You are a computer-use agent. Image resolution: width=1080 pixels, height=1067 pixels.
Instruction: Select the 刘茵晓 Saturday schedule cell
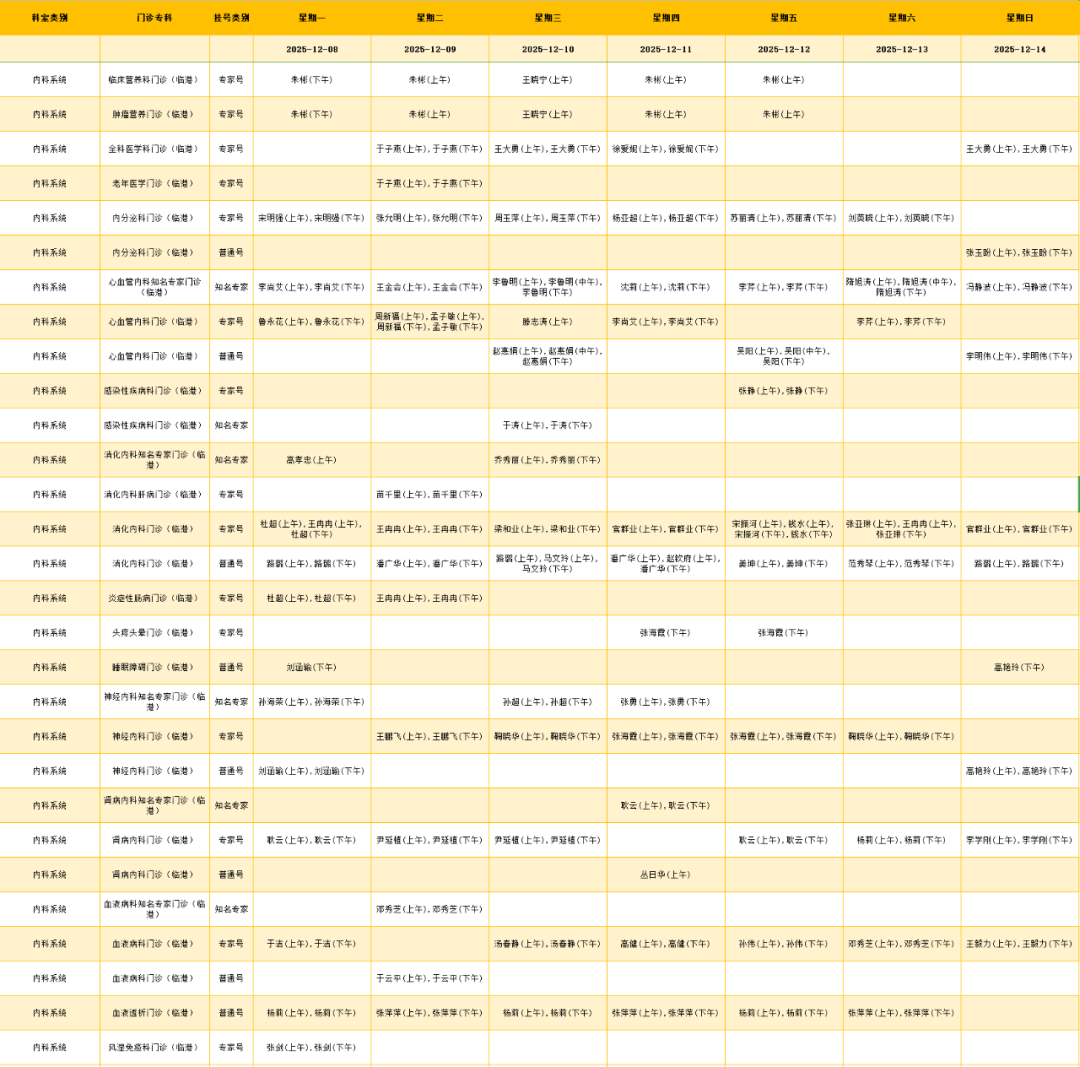tap(901, 218)
